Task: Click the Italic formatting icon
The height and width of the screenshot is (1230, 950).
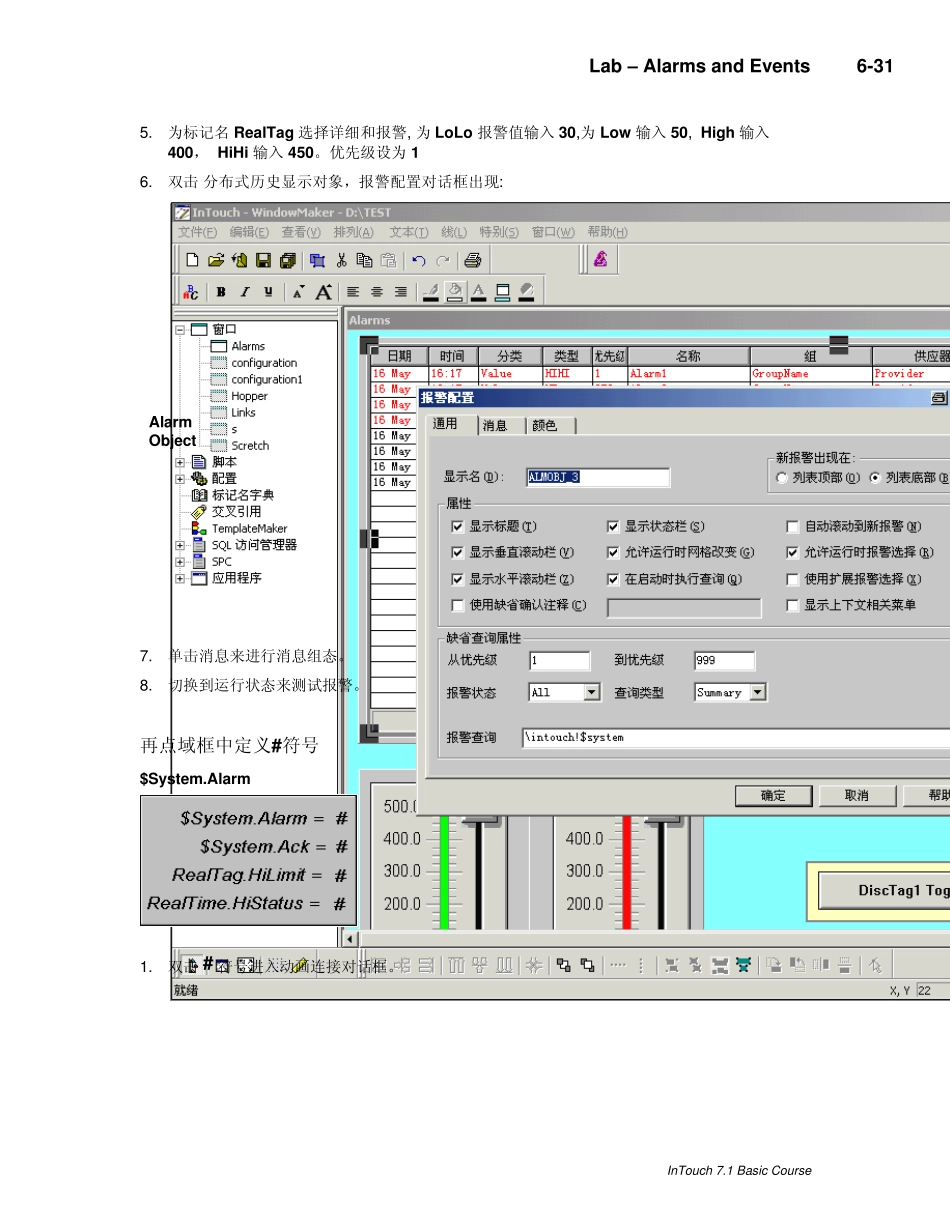Action: tap(244, 292)
